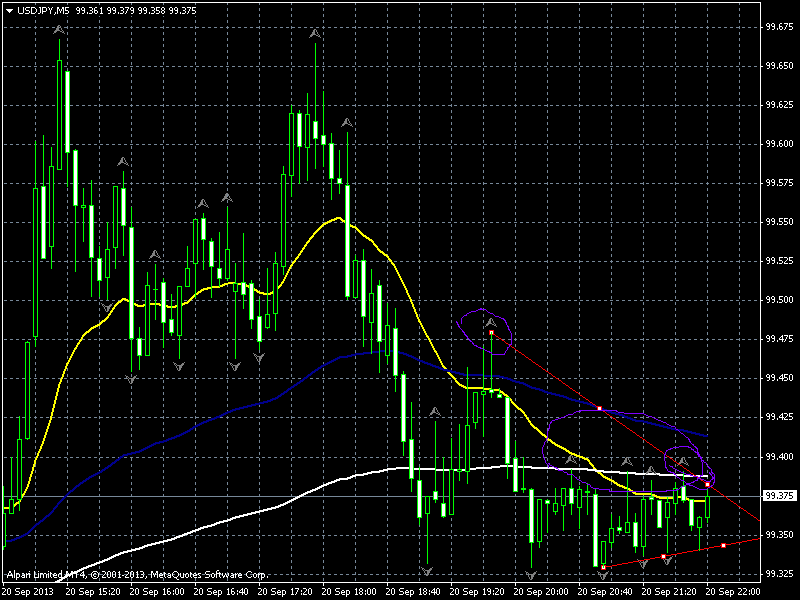
Task: Click the 99.400 price scale label
Action: point(780,457)
